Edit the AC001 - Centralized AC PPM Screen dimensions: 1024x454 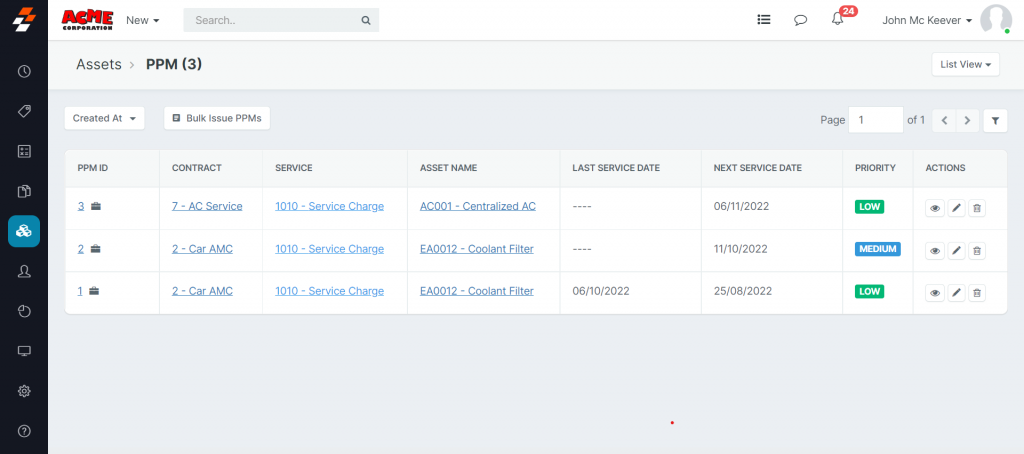[x=956, y=208]
